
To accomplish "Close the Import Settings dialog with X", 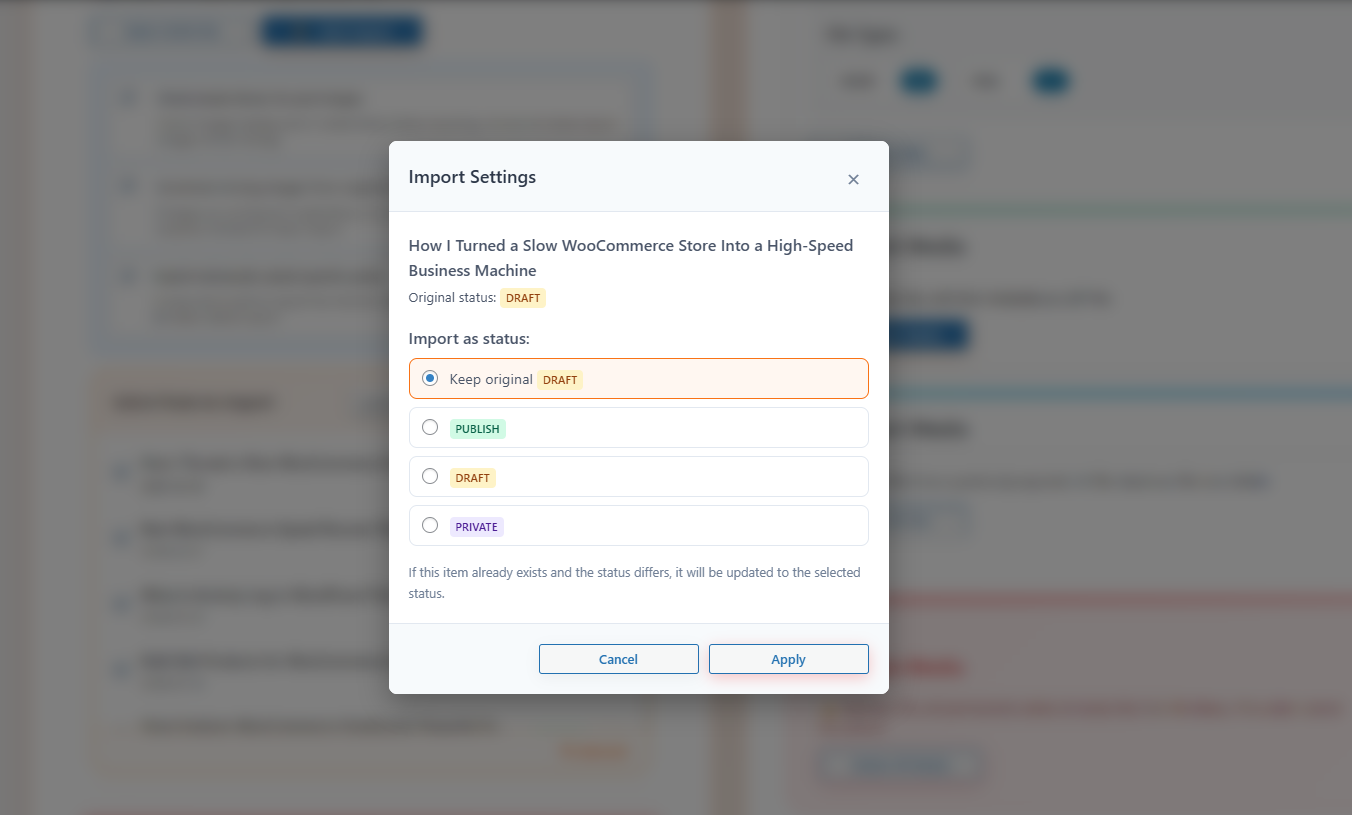I will click(x=853, y=180).
